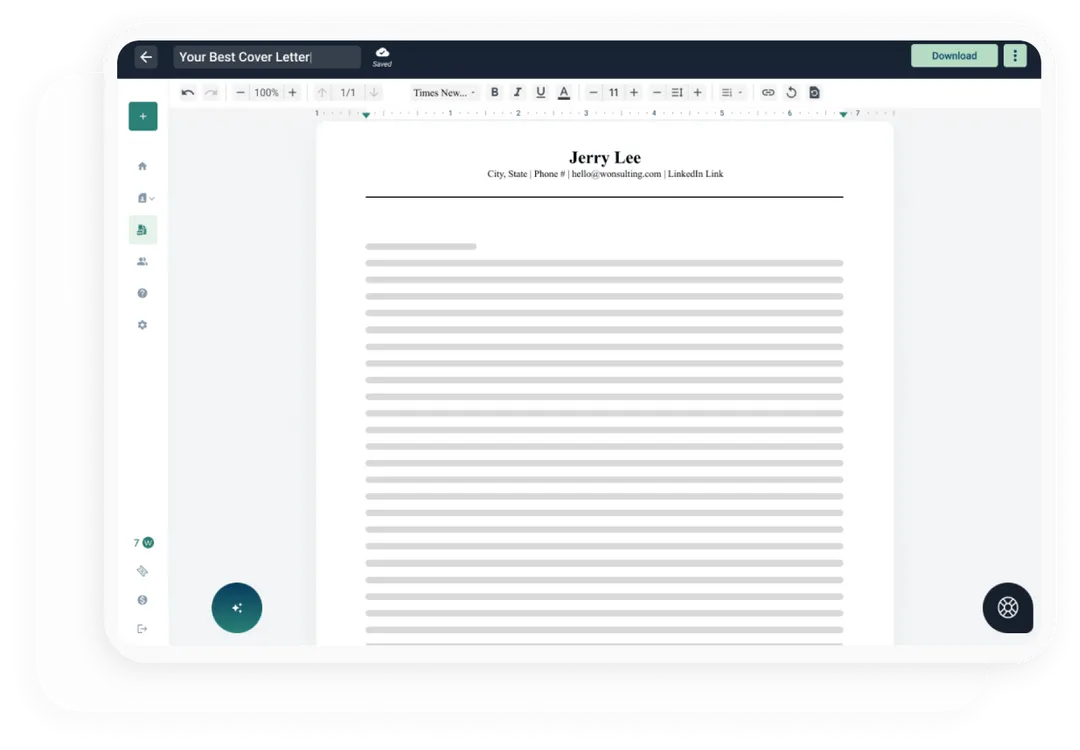Image resolution: width=1080 pixels, height=750 pixels.
Task: Log out using the exit icon
Action: (x=143, y=629)
